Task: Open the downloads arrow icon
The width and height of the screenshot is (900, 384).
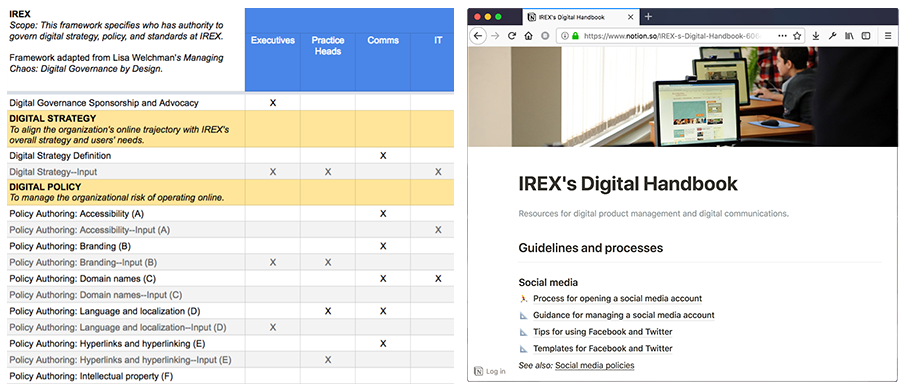Action: point(816,36)
